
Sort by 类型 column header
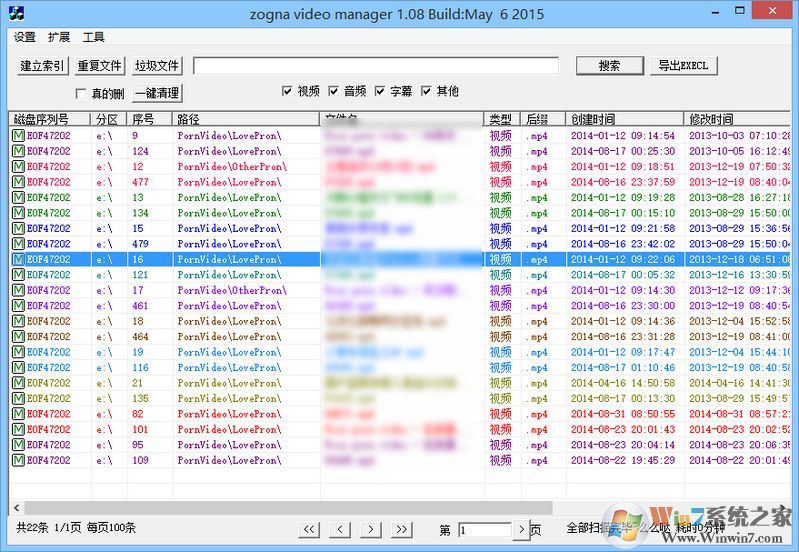click(x=502, y=119)
